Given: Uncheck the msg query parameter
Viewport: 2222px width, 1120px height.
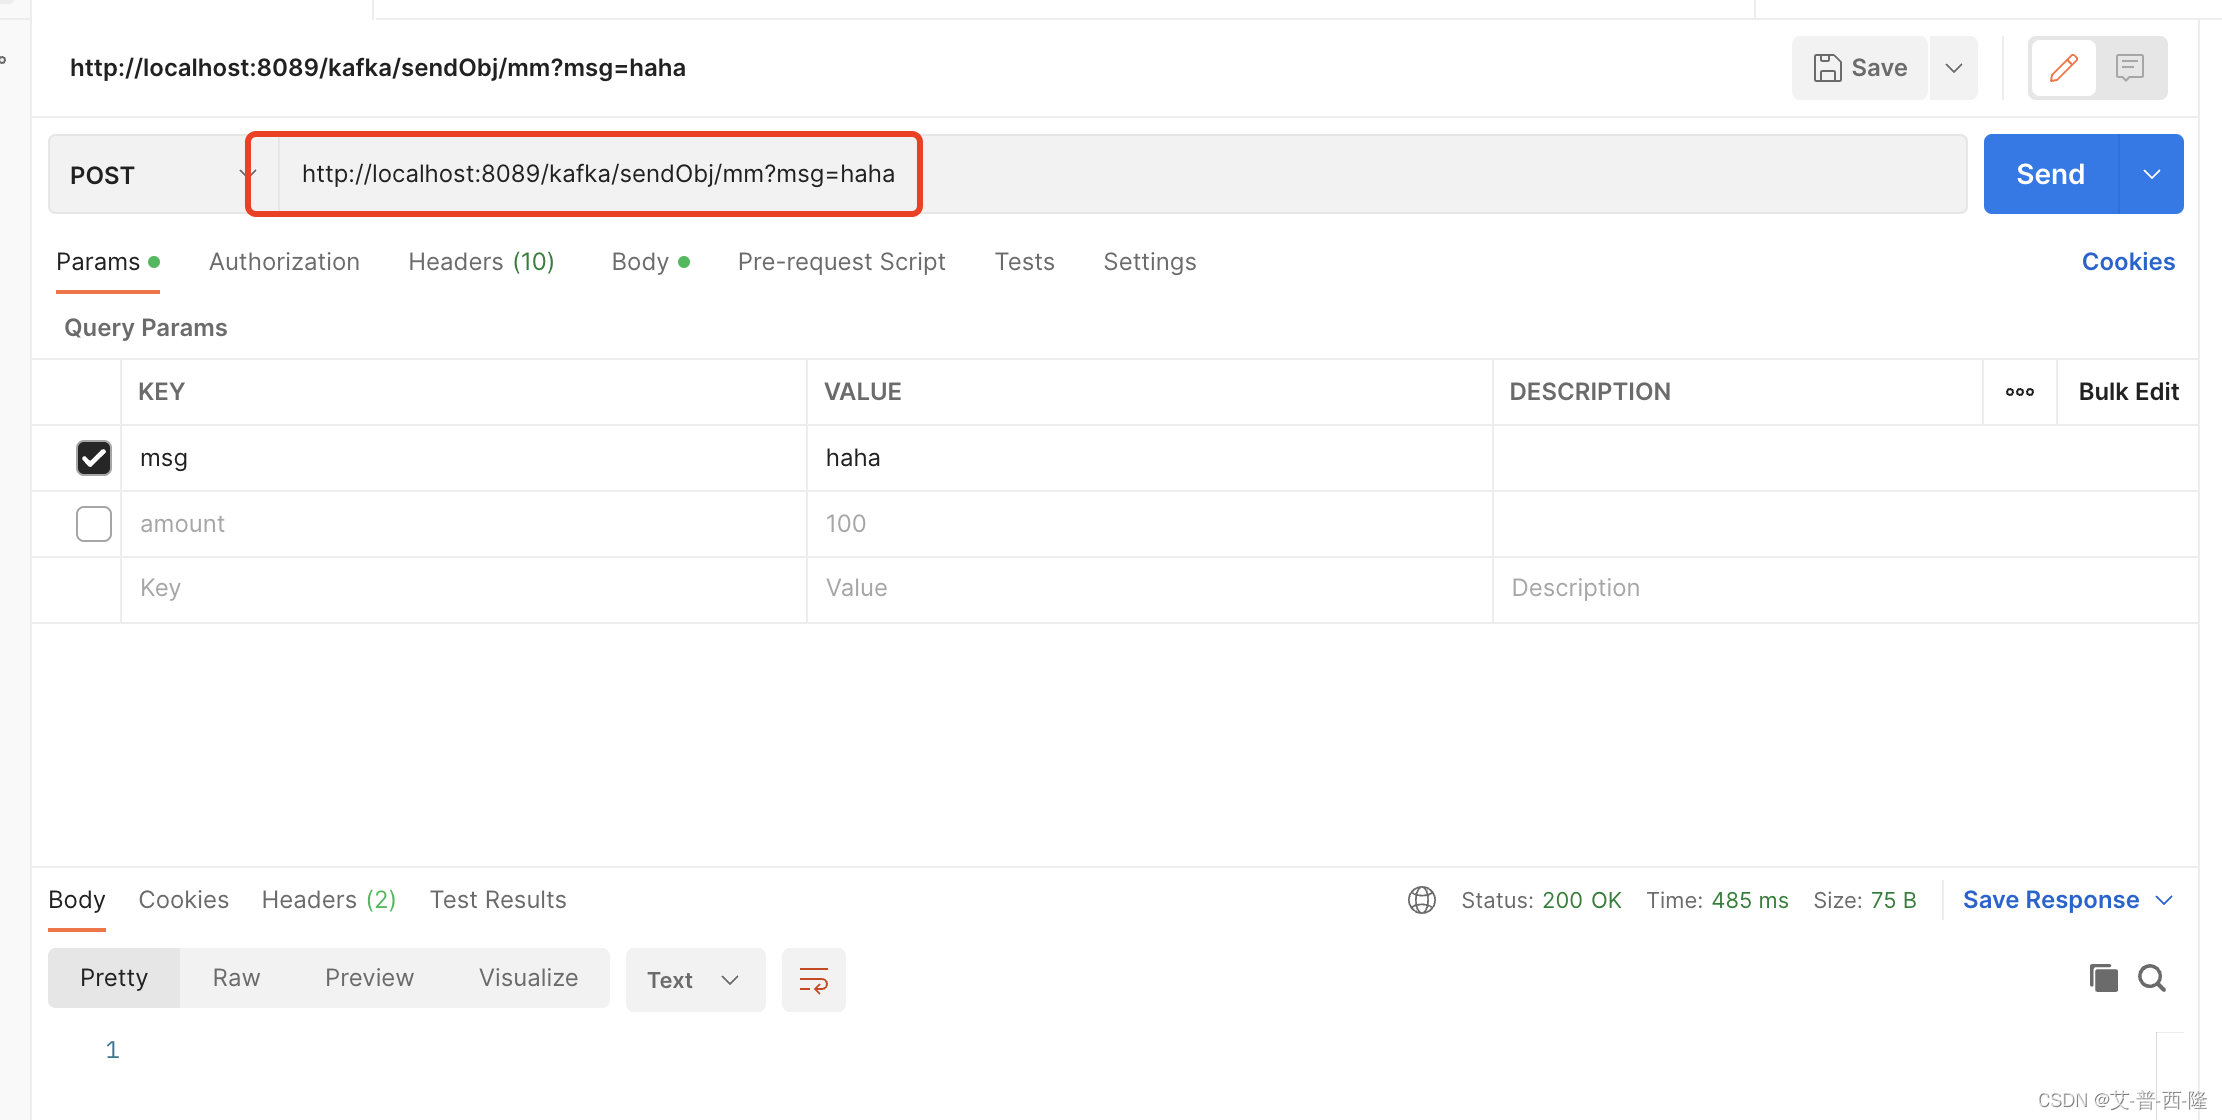Looking at the screenshot, I should (93, 457).
